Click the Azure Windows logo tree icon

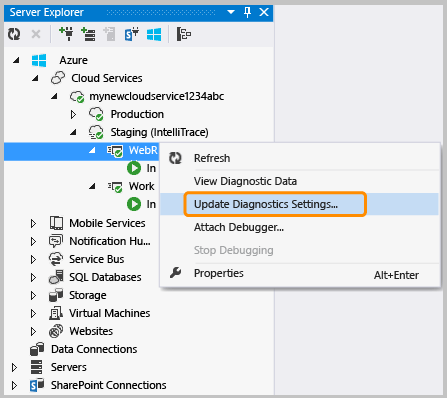[x=39, y=60]
